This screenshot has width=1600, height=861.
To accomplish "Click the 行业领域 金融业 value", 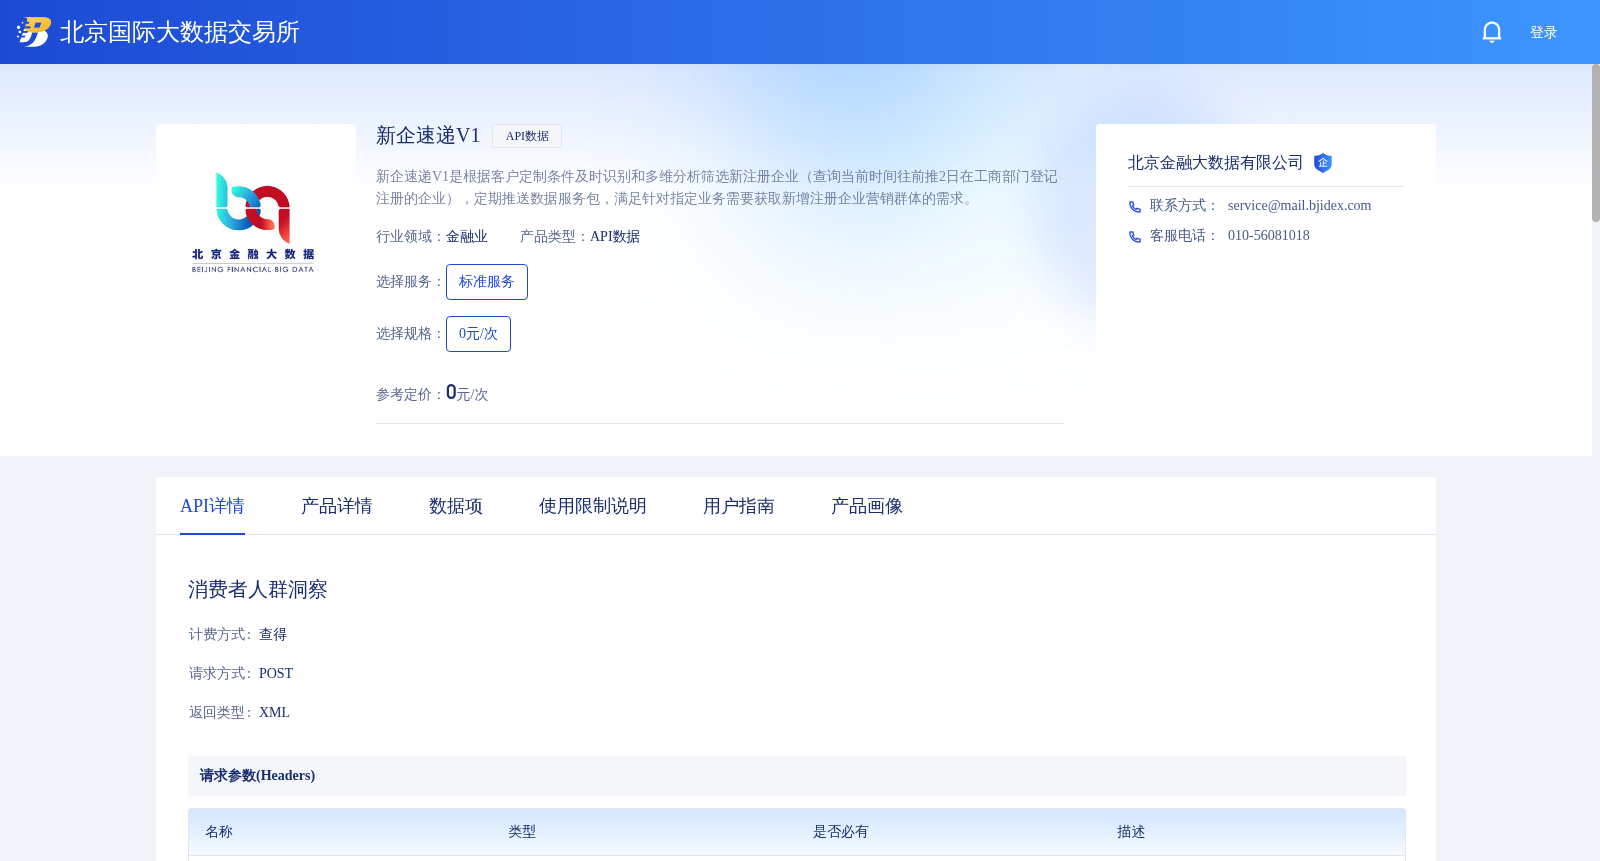I will tap(467, 237).
